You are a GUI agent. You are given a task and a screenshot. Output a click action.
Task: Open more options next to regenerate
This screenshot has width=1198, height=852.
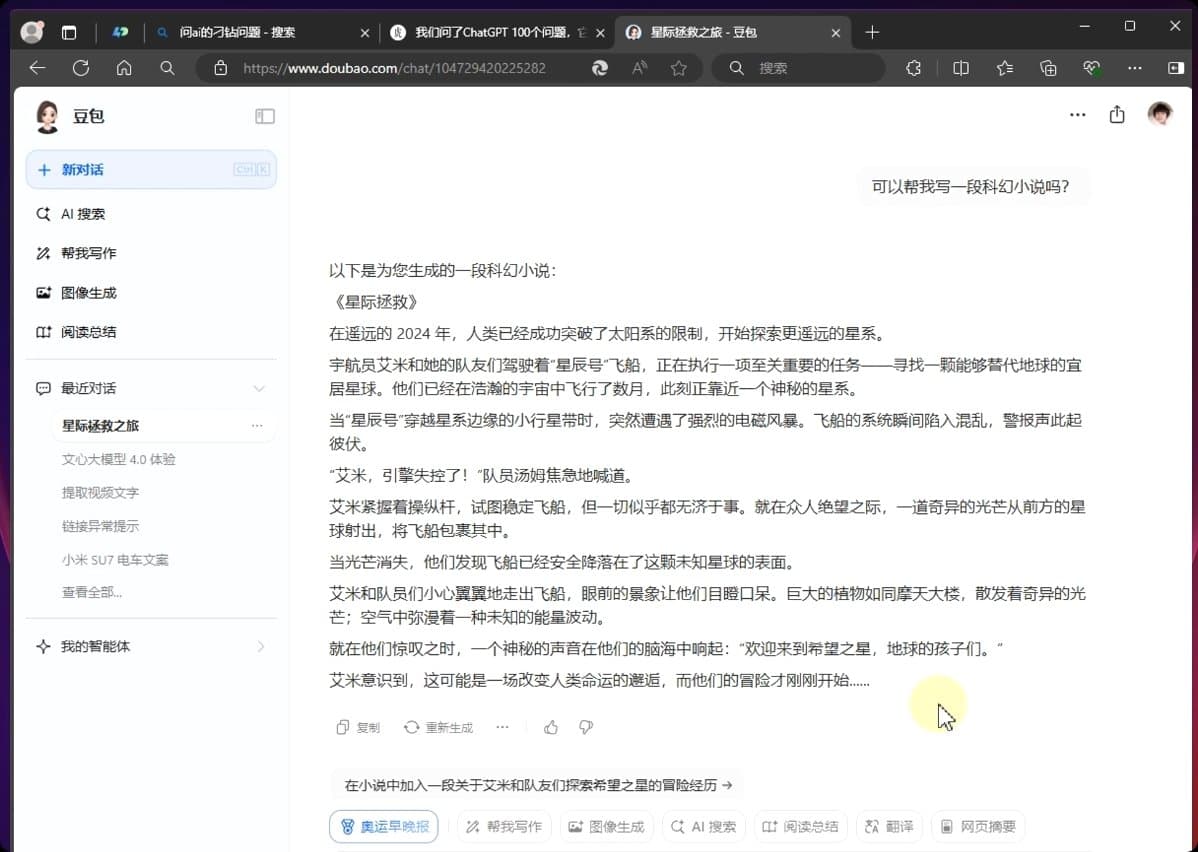[502, 728]
